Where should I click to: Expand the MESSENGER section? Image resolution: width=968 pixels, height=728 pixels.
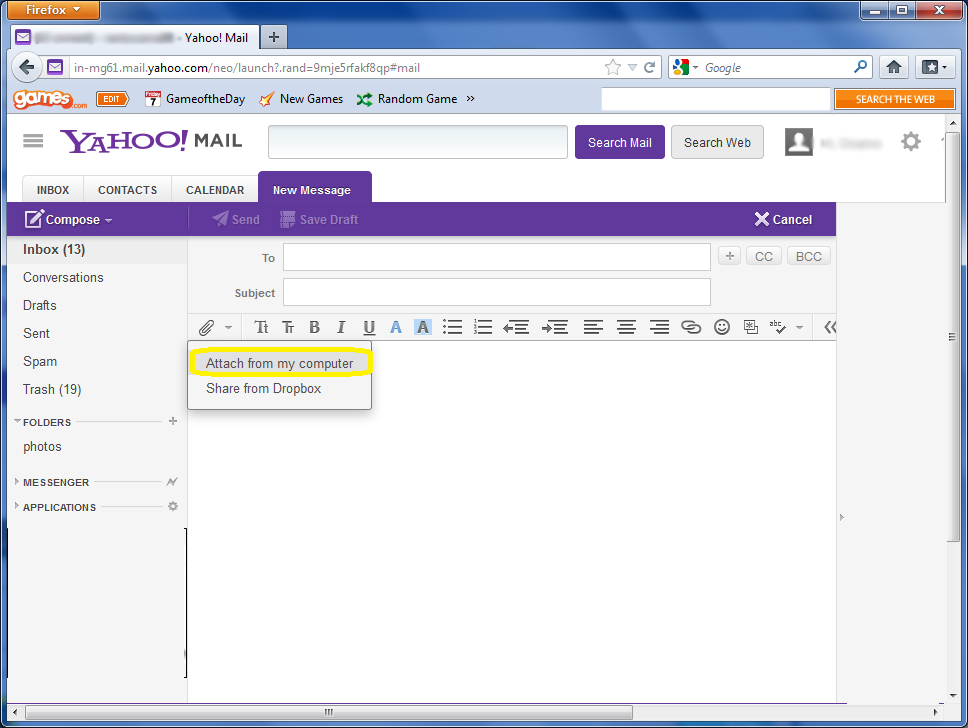point(17,482)
